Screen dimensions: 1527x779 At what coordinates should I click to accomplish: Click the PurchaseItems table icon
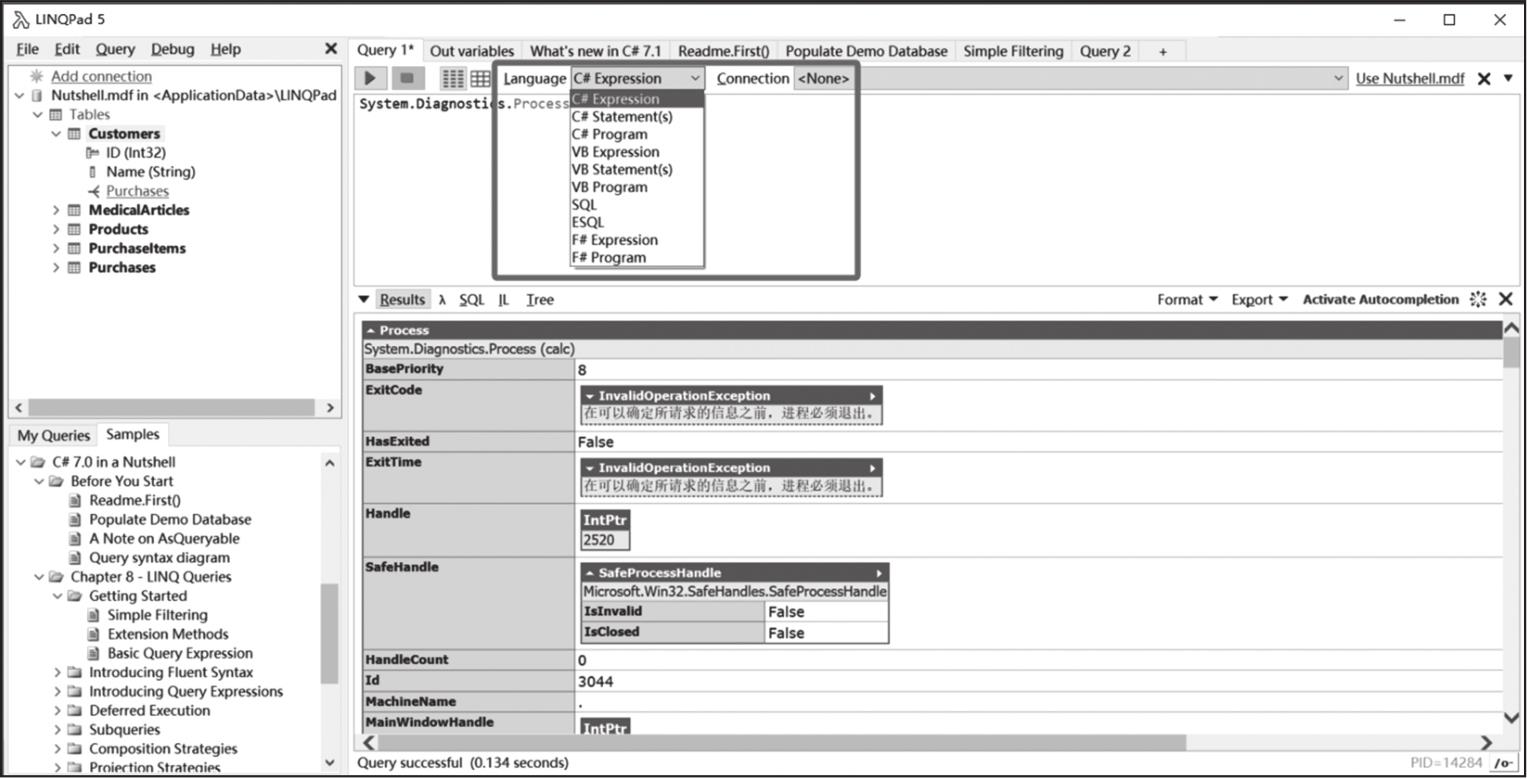[74, 248]
